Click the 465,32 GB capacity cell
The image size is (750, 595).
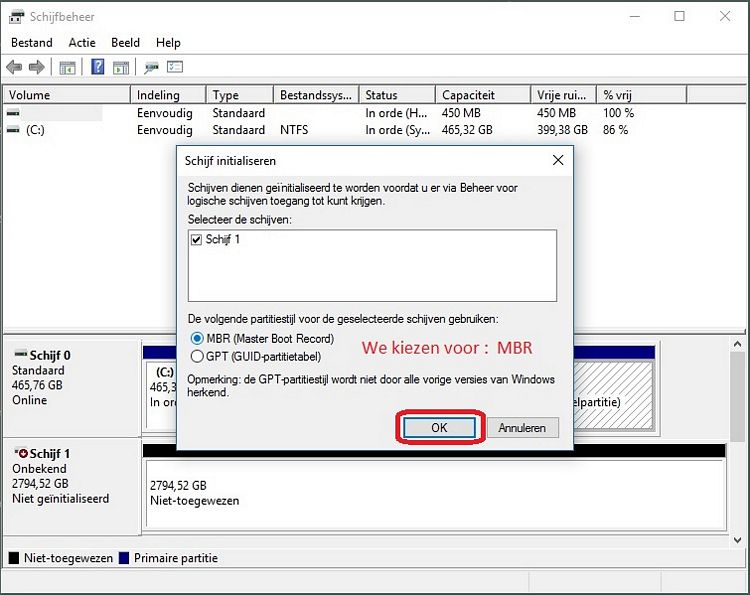[x=467, y=130]
